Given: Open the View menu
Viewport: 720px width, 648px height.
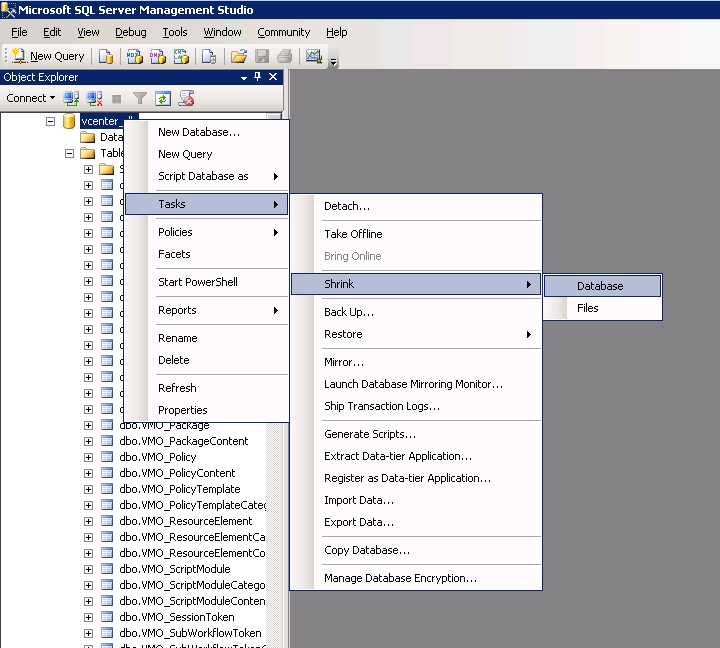Looking at the screenshot, I should tap(88, 32).
